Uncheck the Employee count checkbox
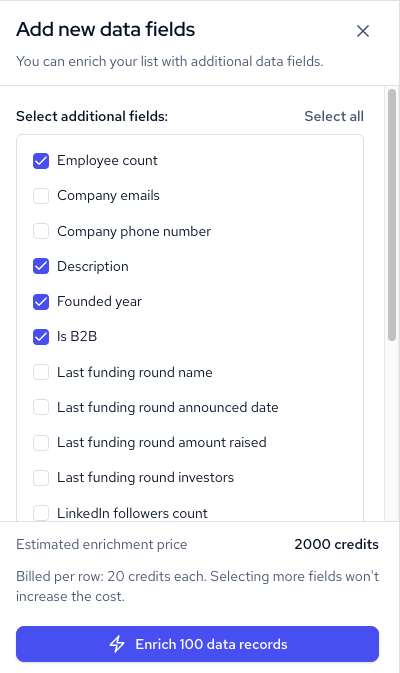The width and height of the screenshot is (400, 673). tap(41, 161)
